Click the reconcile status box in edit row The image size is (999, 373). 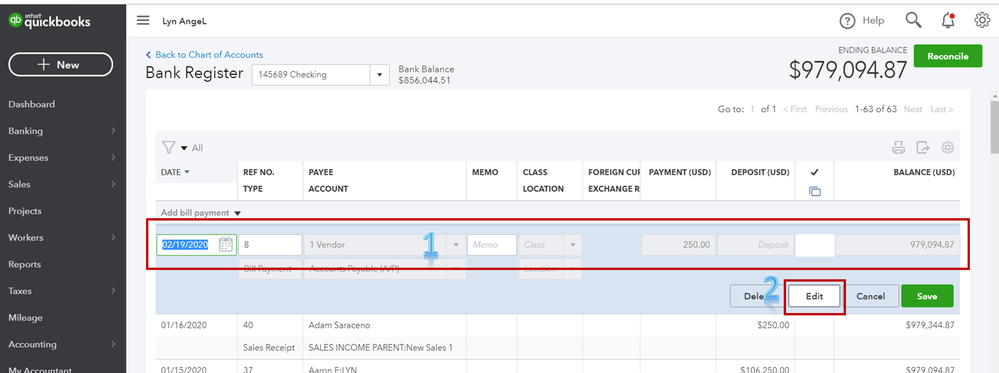(815, 245)
